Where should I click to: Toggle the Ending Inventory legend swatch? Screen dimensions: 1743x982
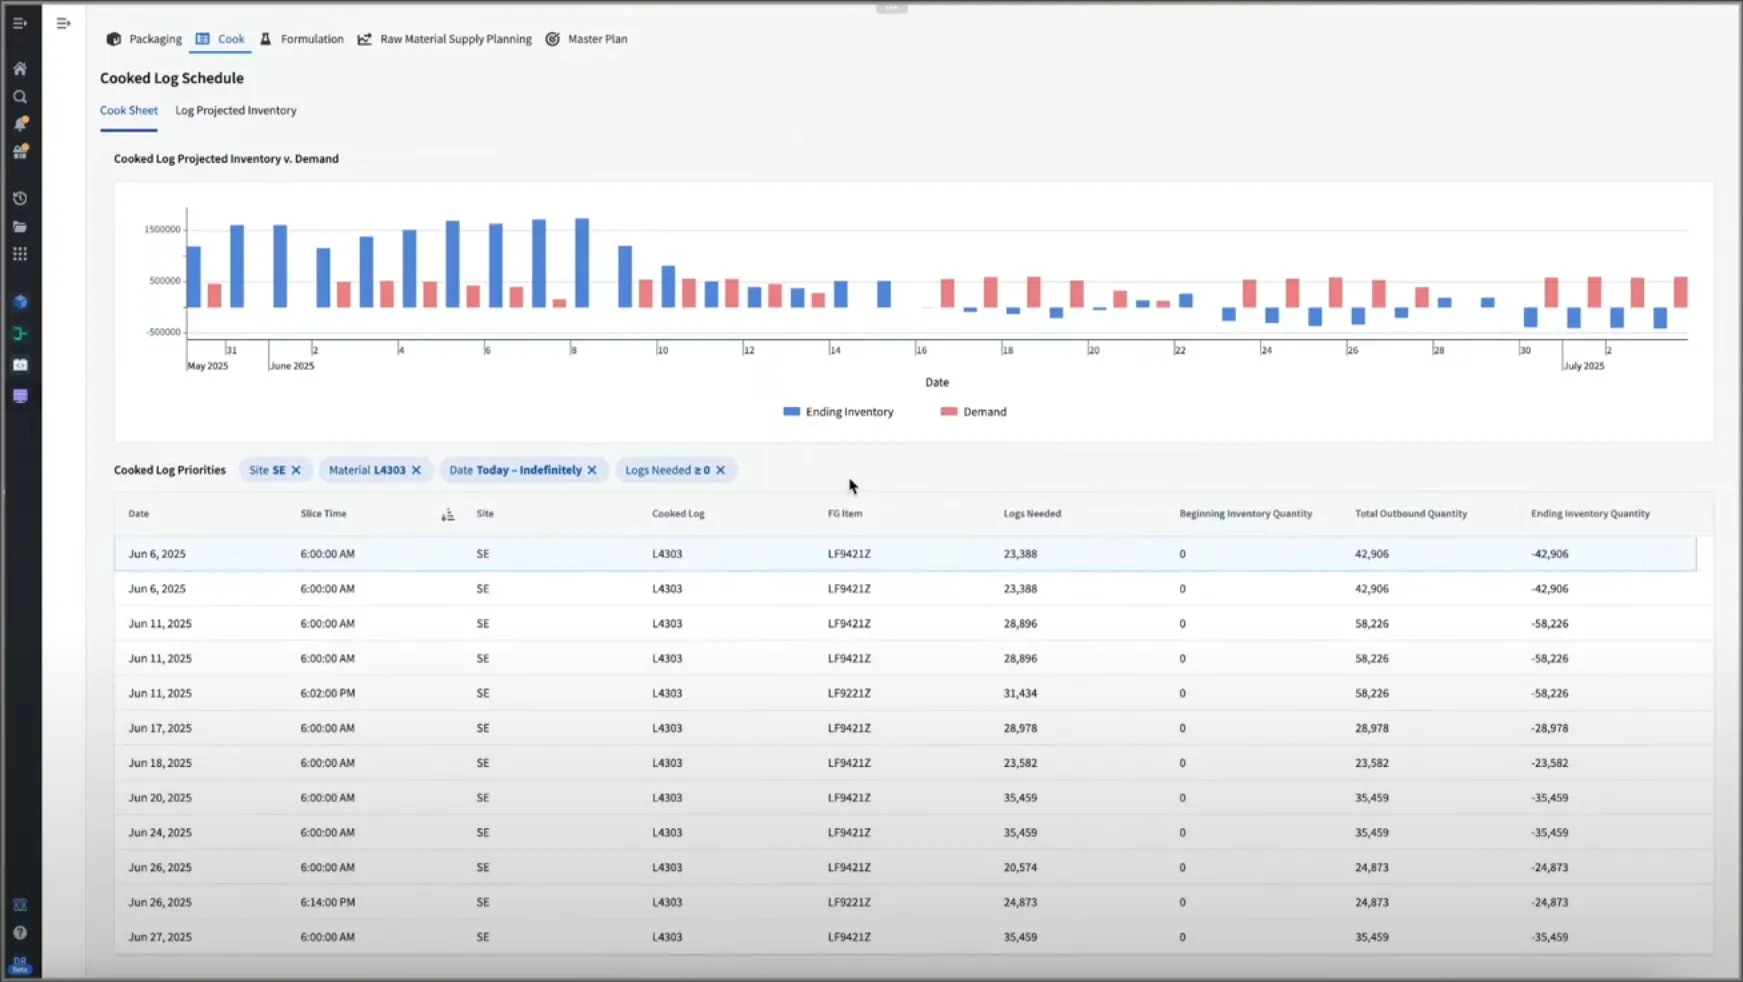click(791, 412)
